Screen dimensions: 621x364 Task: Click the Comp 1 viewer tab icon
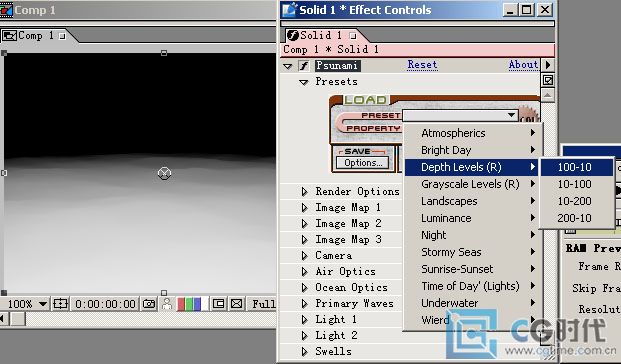(x=9, y=36)
